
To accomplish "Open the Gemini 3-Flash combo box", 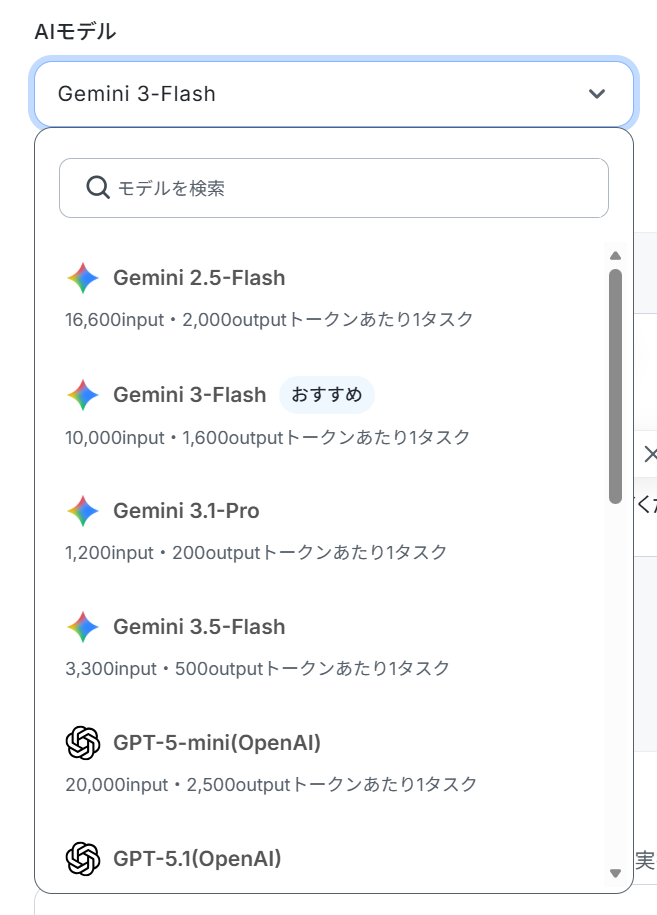I will (334, 94).
